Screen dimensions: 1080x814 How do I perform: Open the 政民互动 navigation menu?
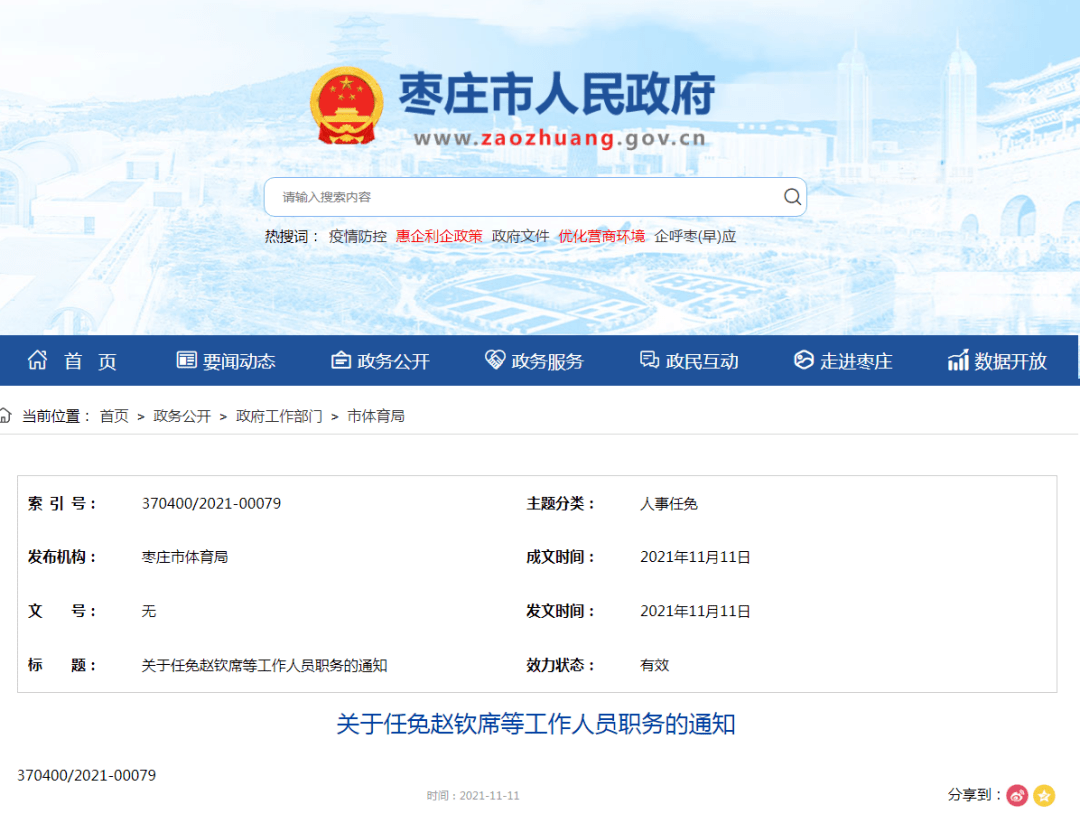coord(690,360)
